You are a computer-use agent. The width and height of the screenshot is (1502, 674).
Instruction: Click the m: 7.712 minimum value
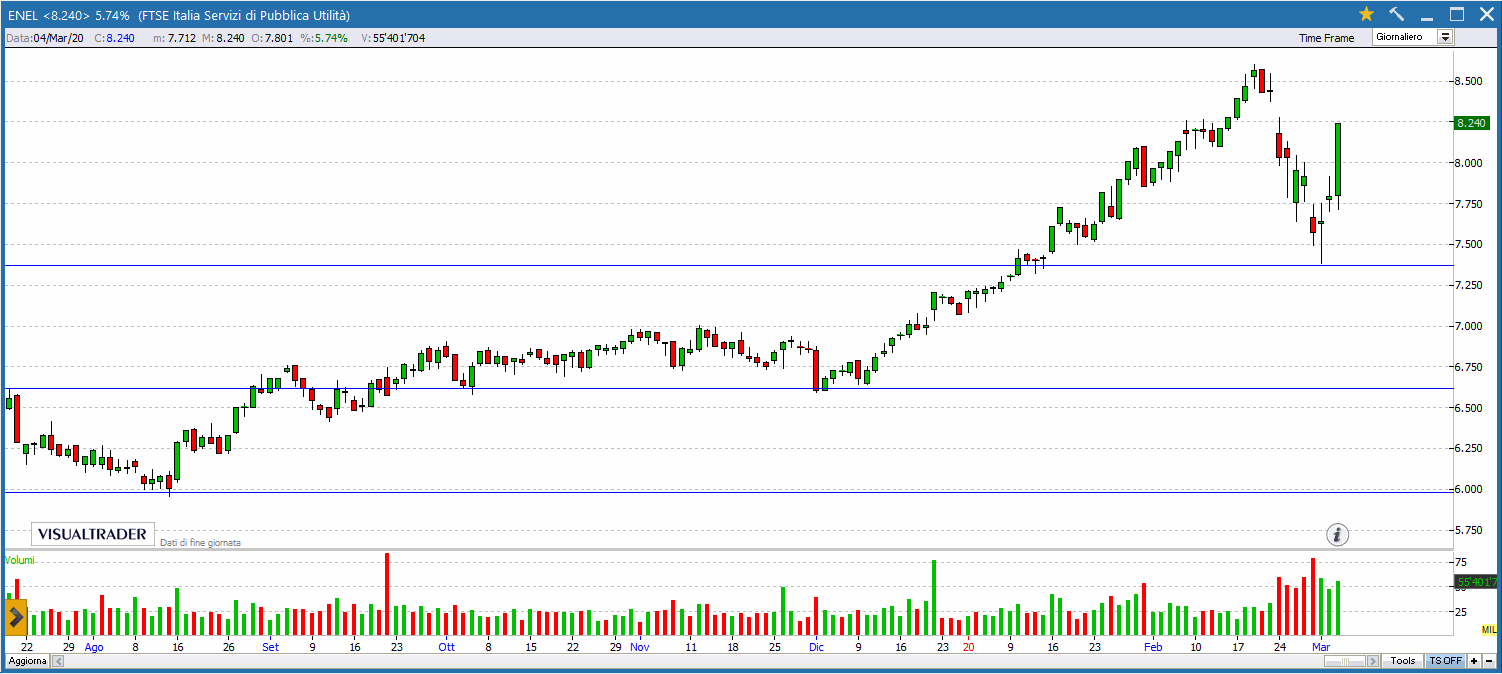pos(173,38)
